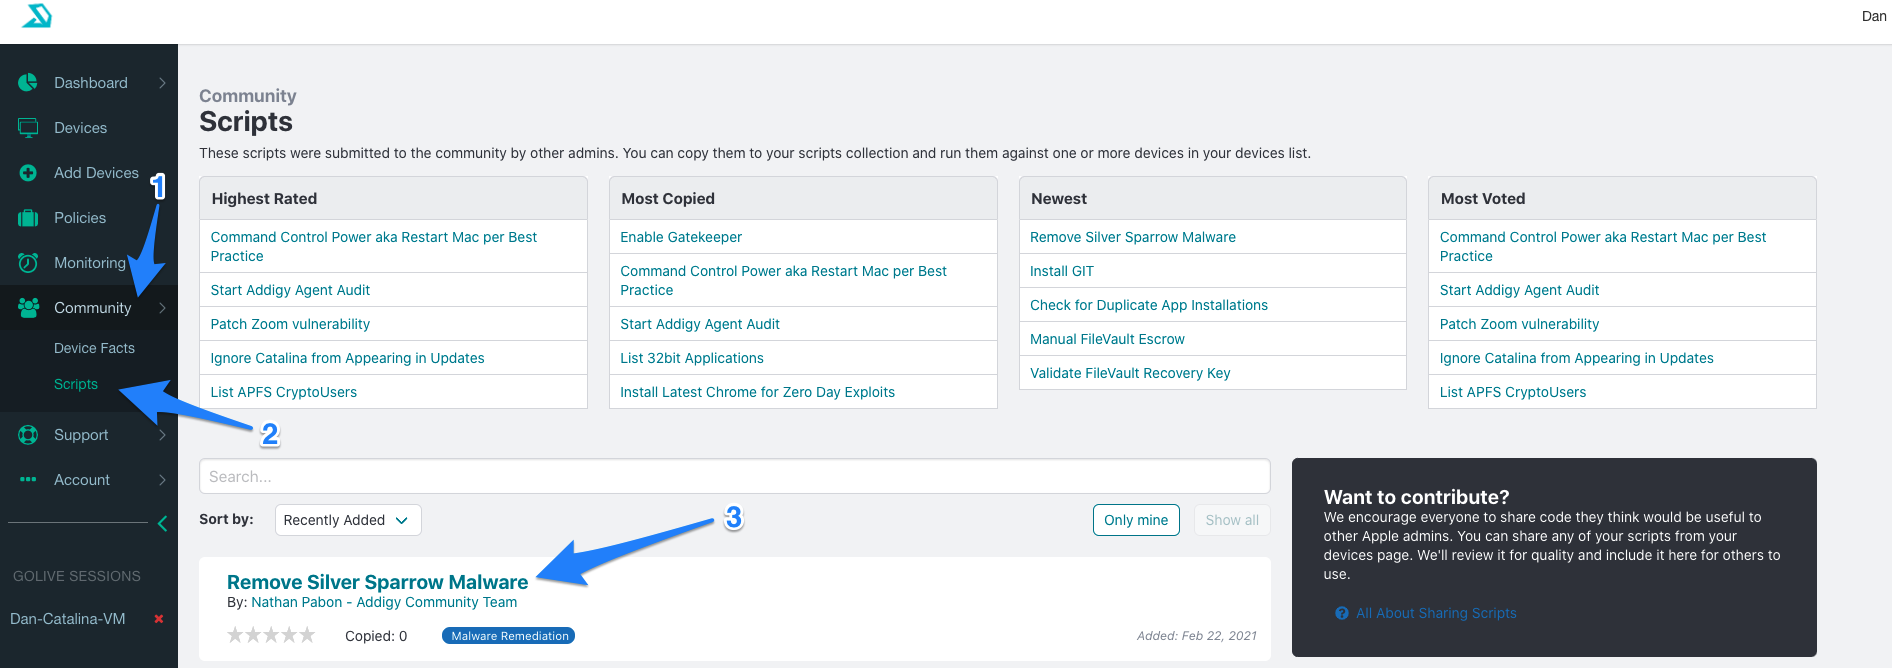
Task: Open Remove Silver Sparrow Malware in Newest
Action: (1133, 237)
